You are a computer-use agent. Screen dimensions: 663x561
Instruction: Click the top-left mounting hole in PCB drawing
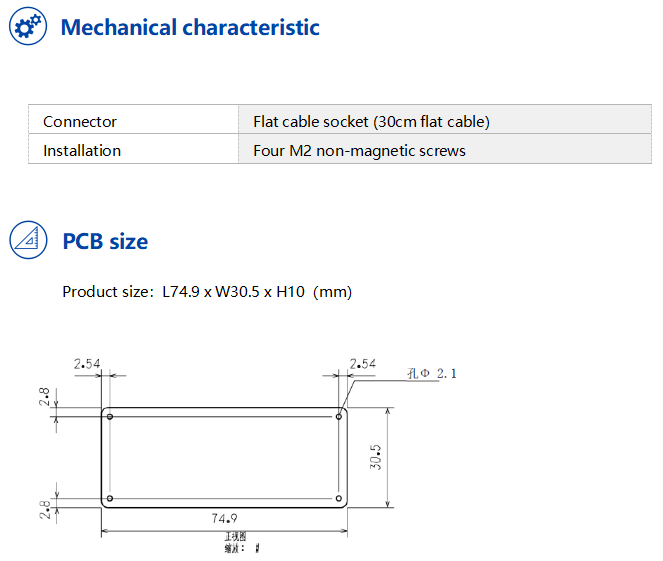110,416
